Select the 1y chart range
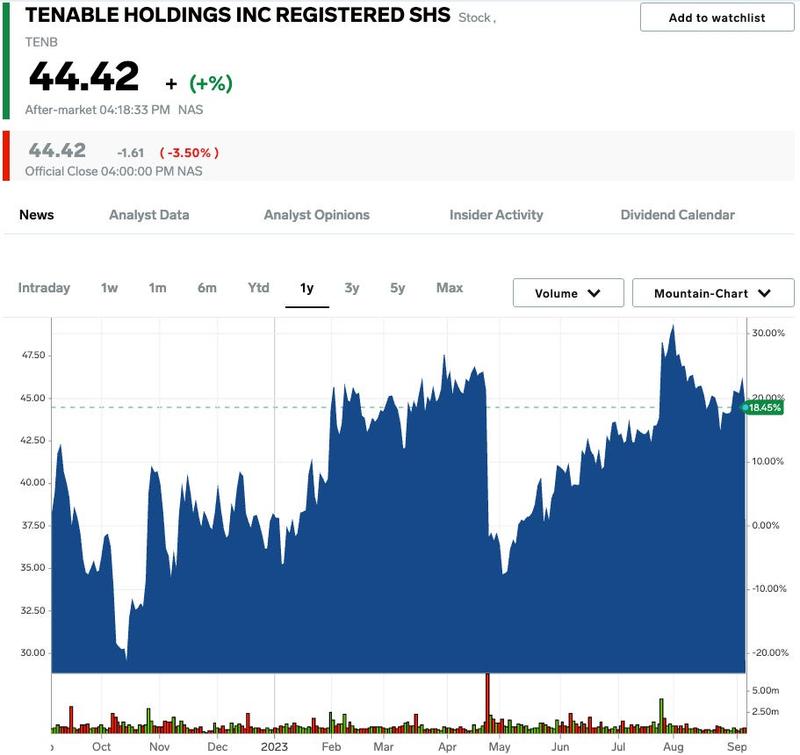 point(307,288)
